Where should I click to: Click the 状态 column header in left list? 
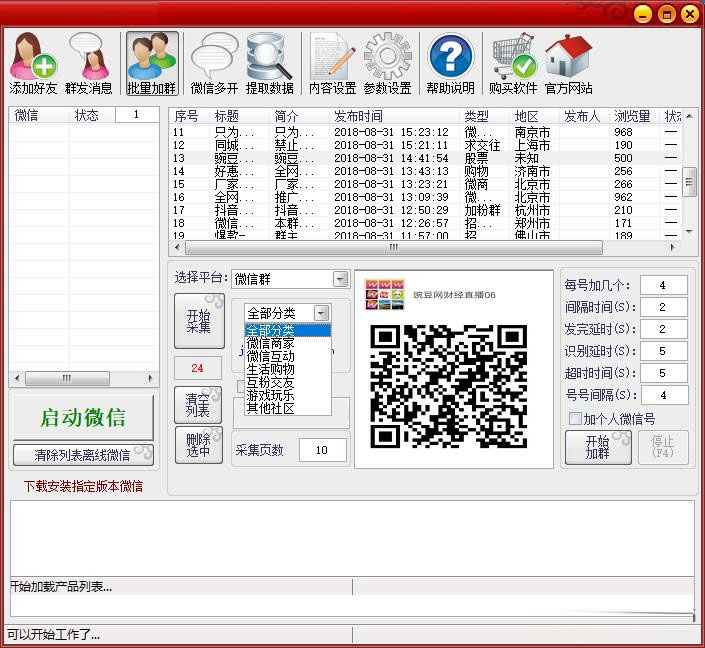92,115
